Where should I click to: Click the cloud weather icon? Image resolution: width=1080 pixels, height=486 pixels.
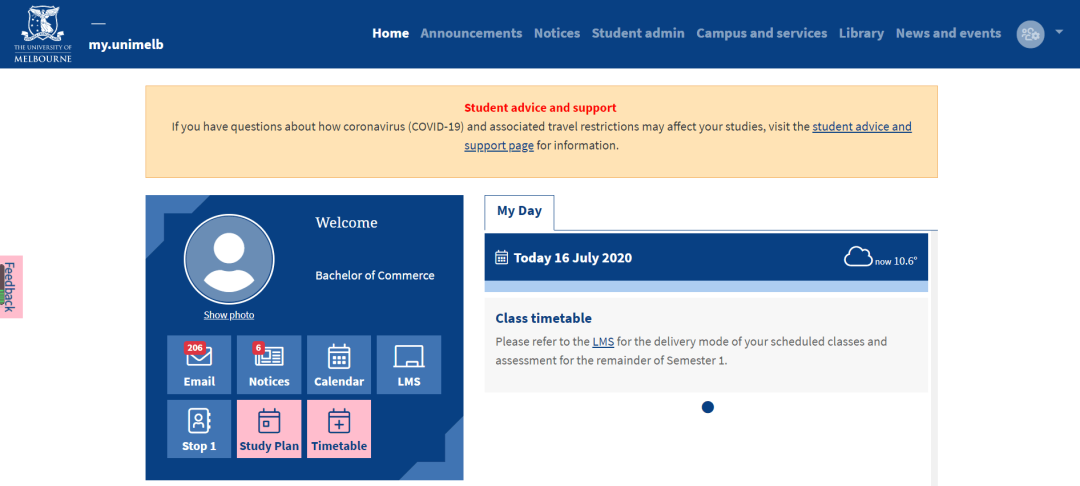pyautogui.click(x=858, y=257)
